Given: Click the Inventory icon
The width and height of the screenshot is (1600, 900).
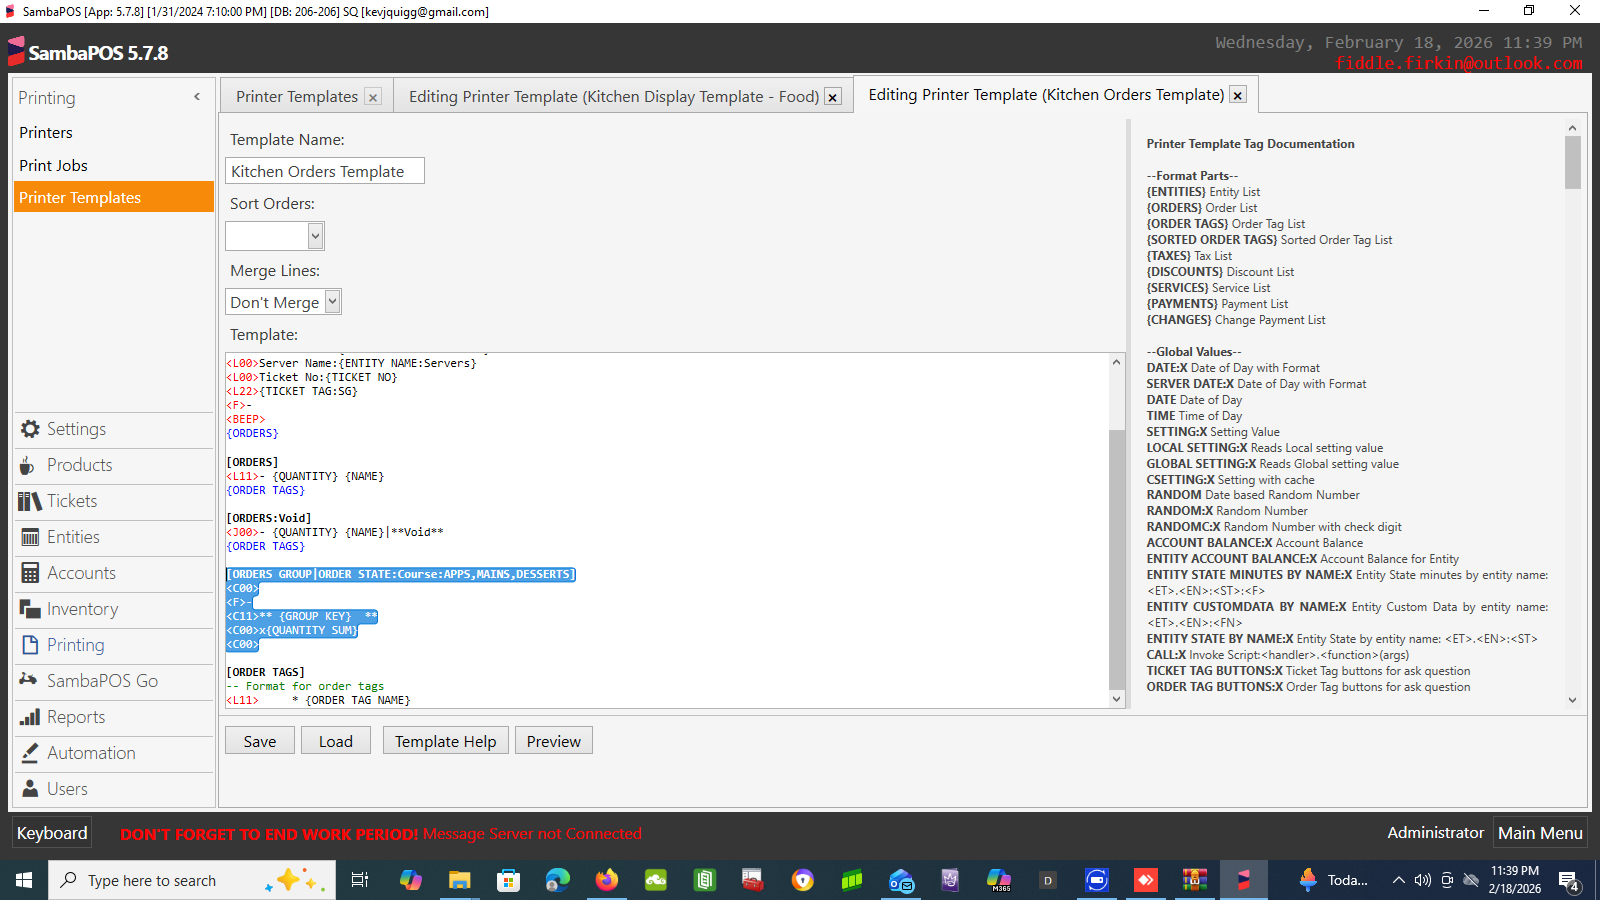Looking at the screenshot, I should click(x=29, y=609).
